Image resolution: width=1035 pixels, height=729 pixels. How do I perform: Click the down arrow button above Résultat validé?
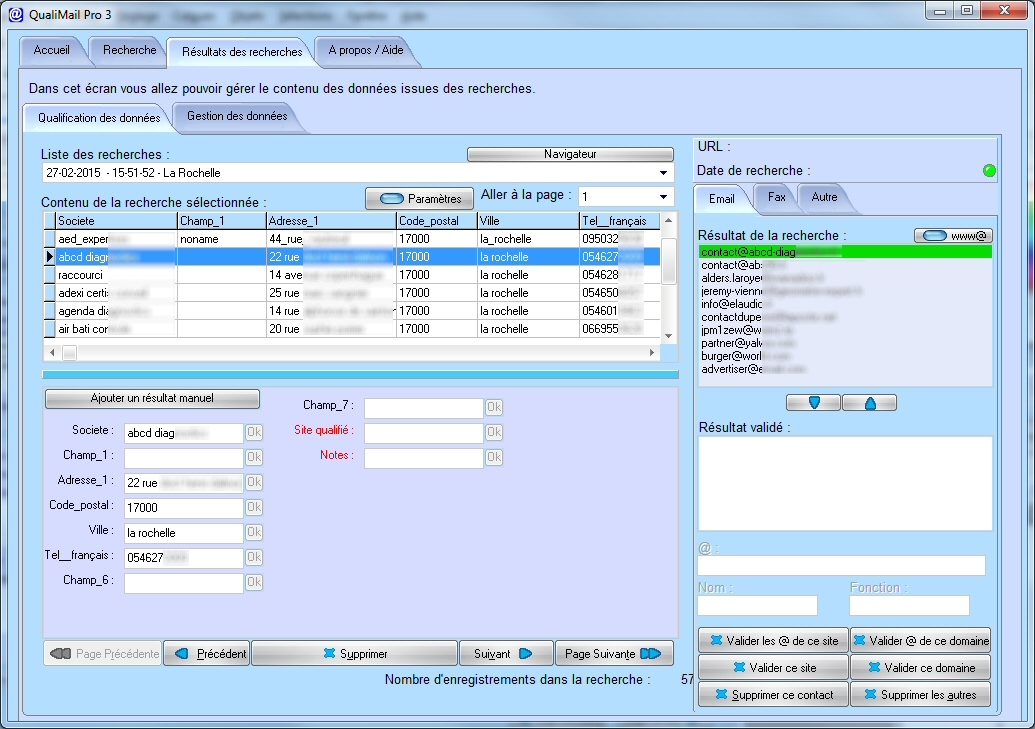[813, 403]
